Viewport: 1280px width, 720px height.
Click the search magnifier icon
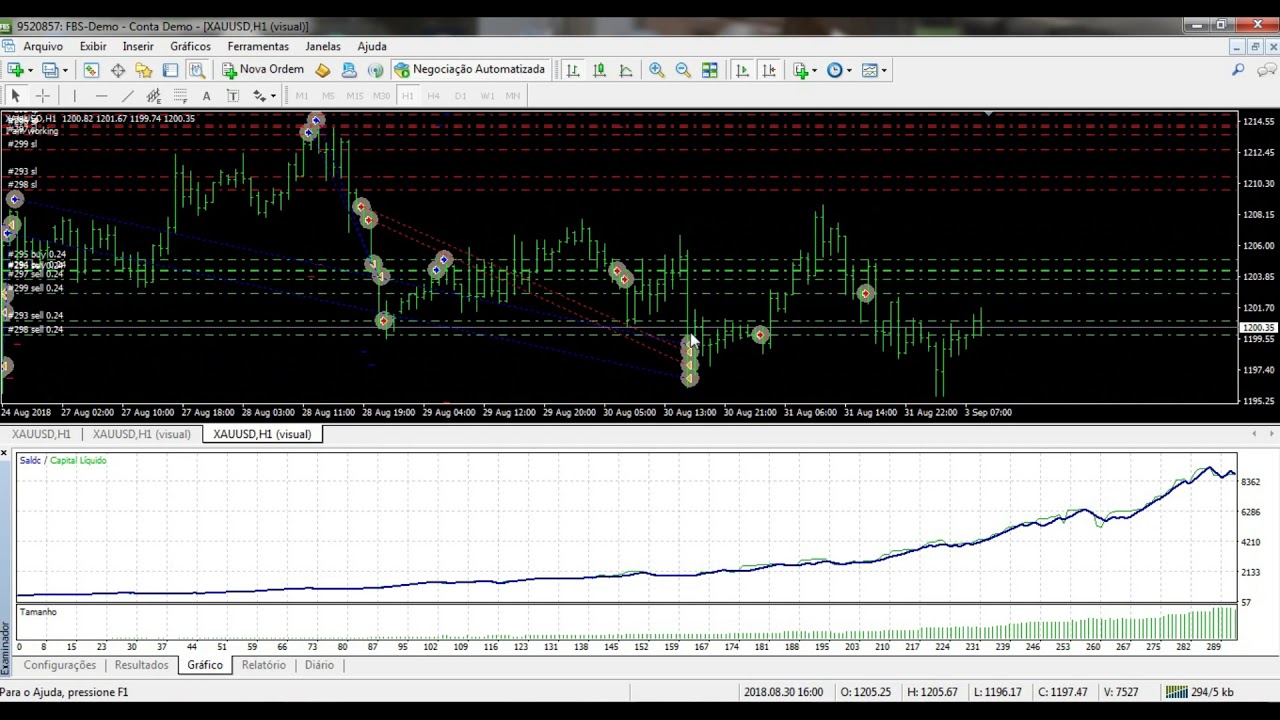(x=1238, y=70)
